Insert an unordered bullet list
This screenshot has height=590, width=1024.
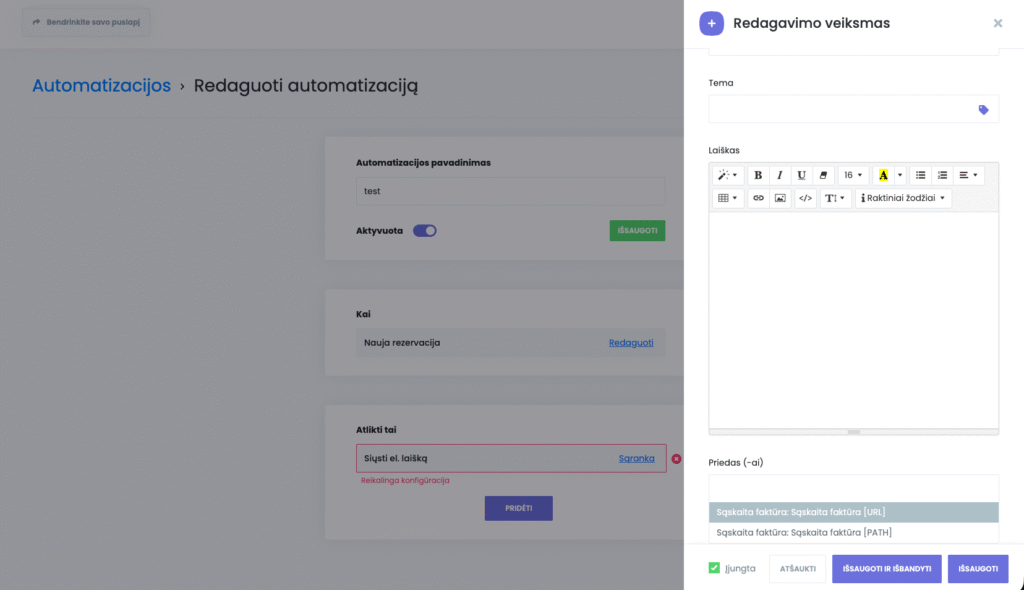[920, 175]
